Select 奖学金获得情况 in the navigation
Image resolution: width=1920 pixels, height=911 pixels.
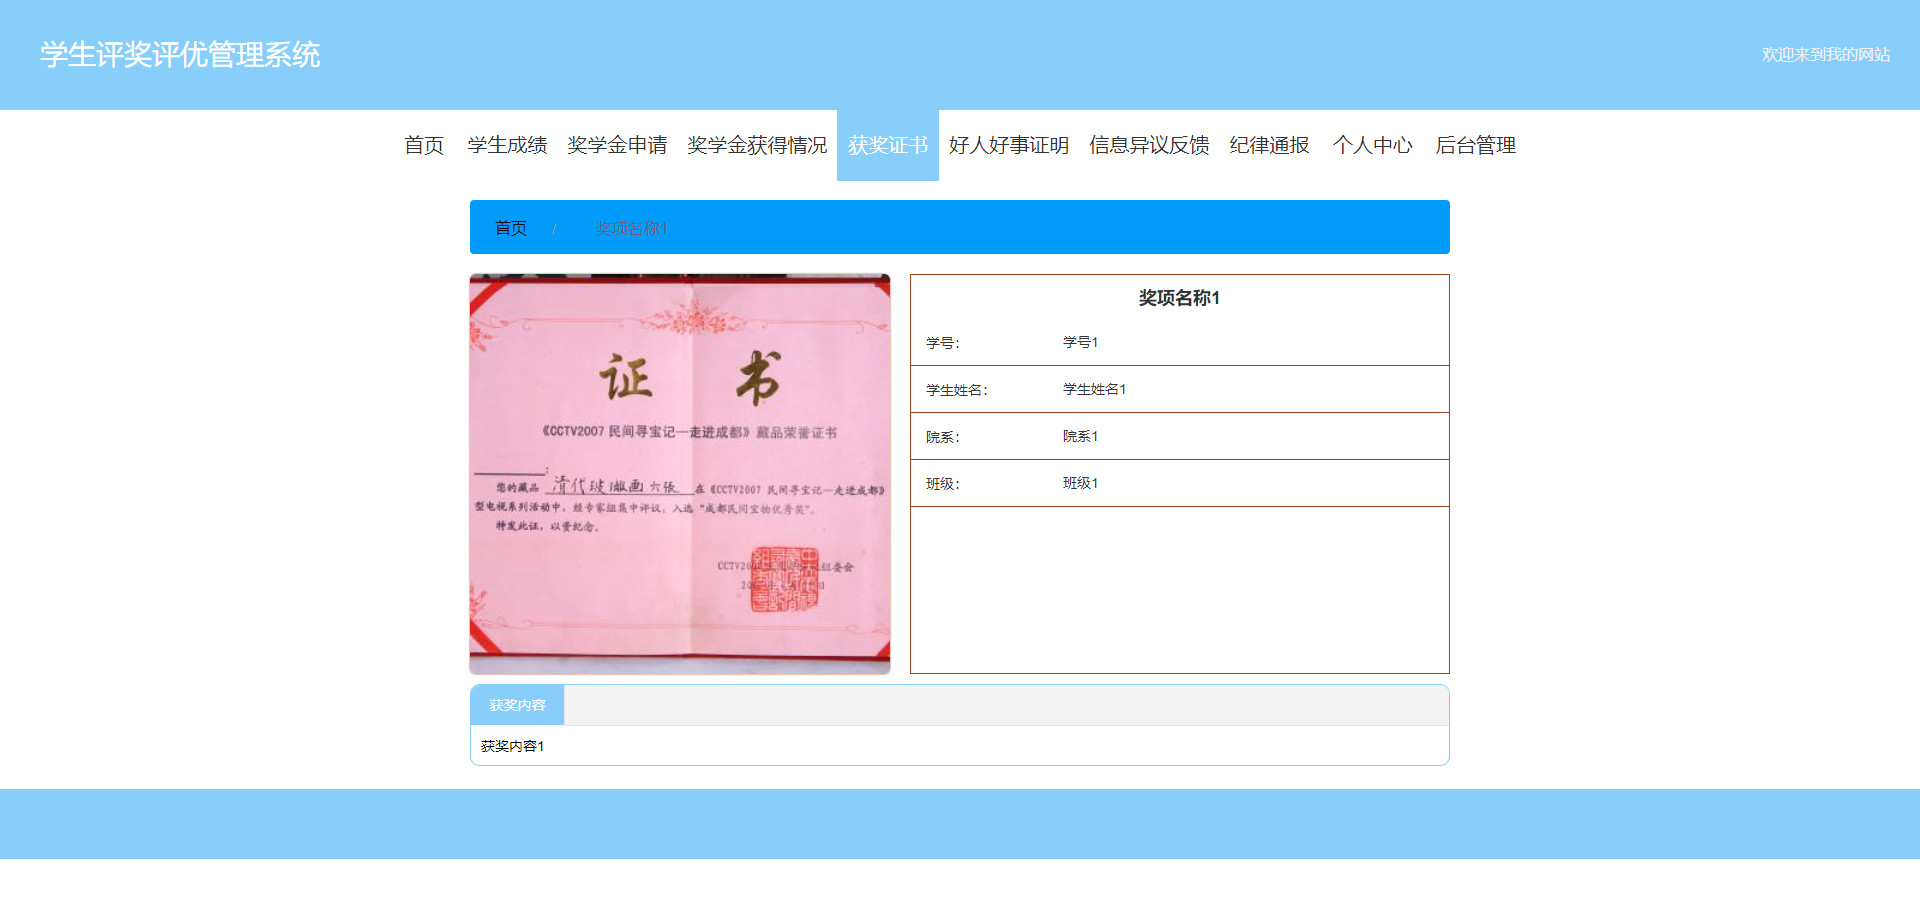[x=757, y=145]
